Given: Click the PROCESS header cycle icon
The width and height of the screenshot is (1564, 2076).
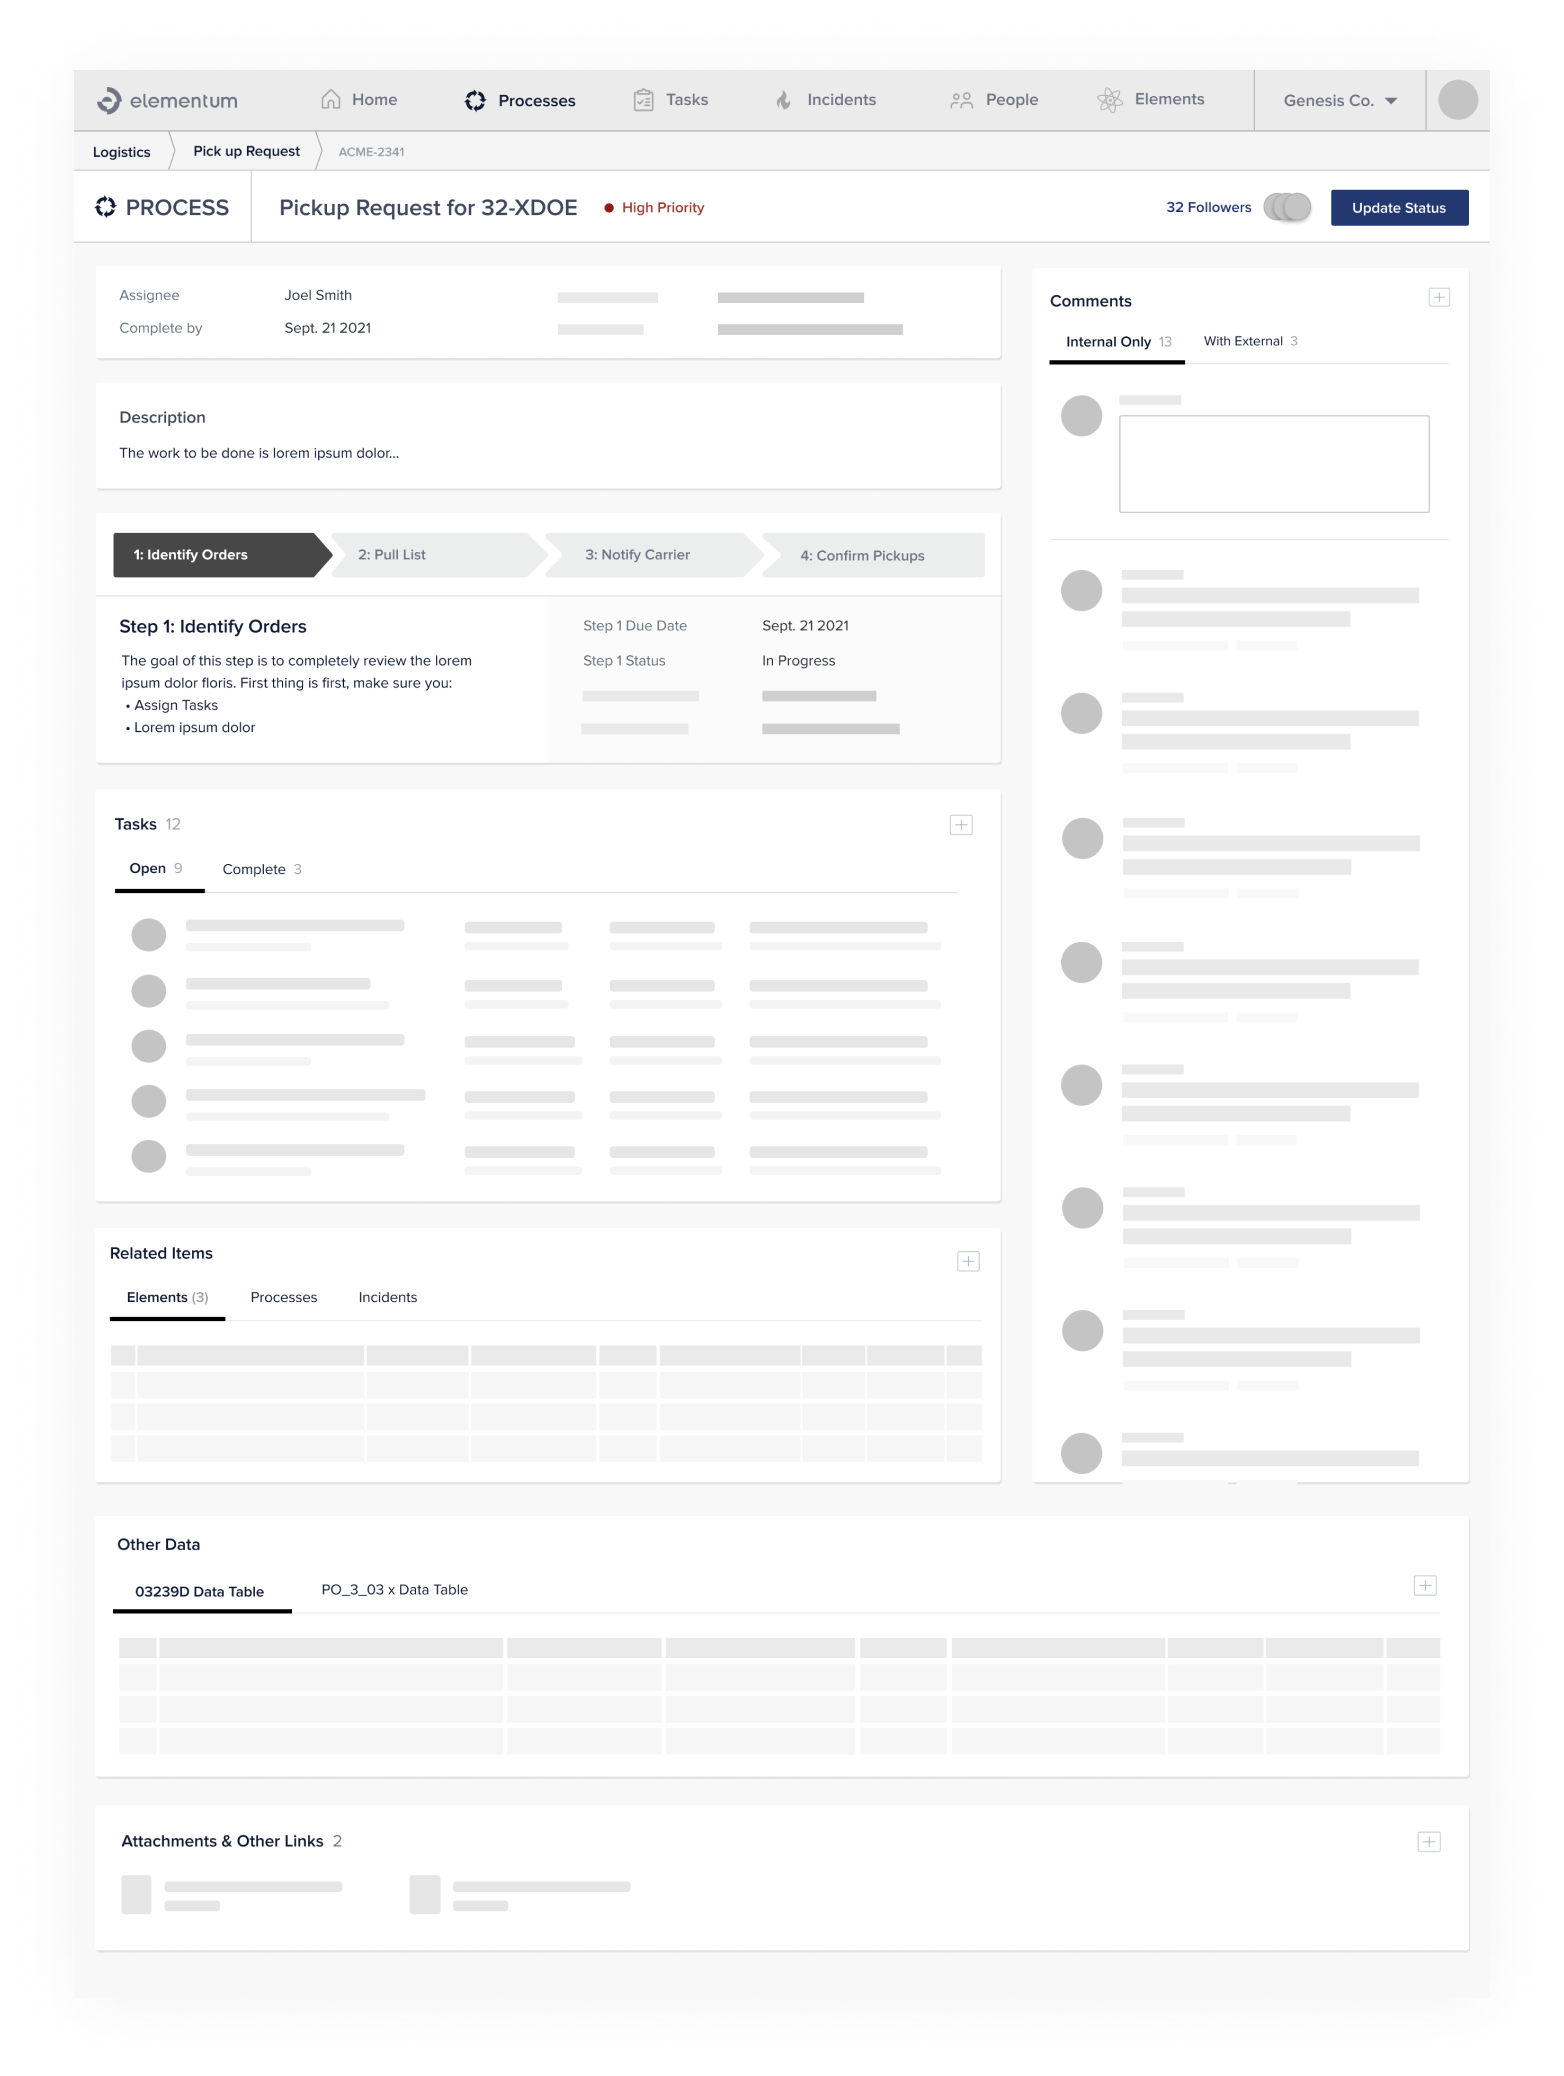Looking at the screenshot, I should [105, 207].
